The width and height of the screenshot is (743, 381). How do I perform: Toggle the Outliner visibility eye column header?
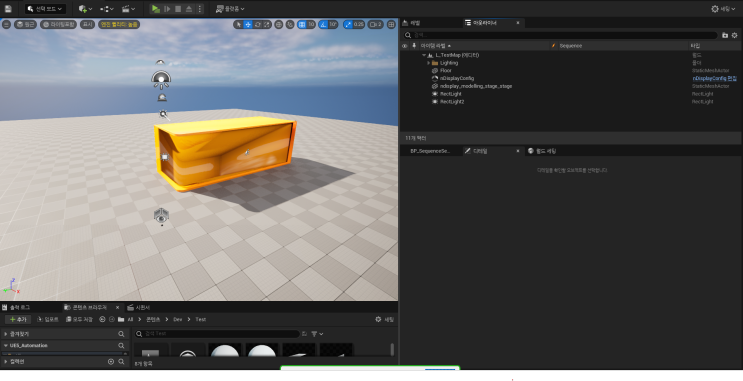pos(405,46)
